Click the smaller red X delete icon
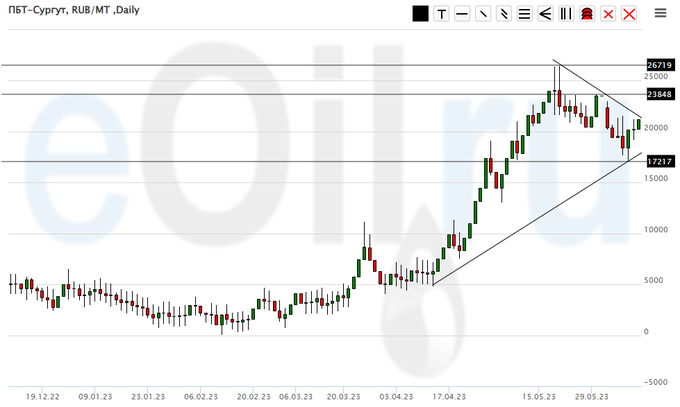 608,14
